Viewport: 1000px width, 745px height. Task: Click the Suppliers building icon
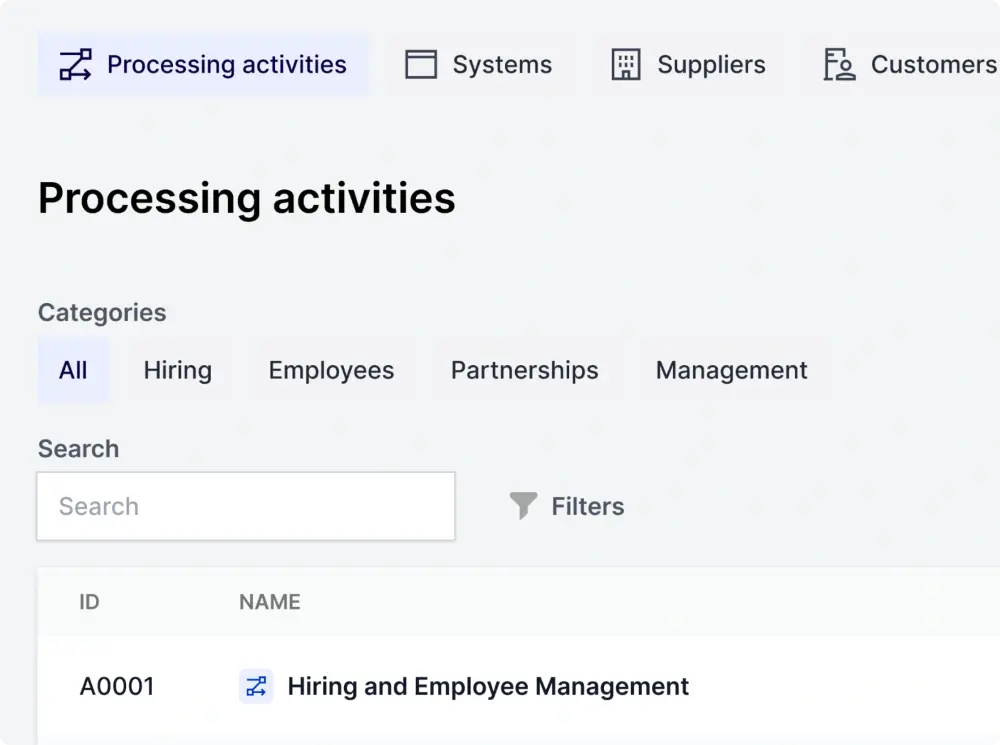(x=626, y=65)
